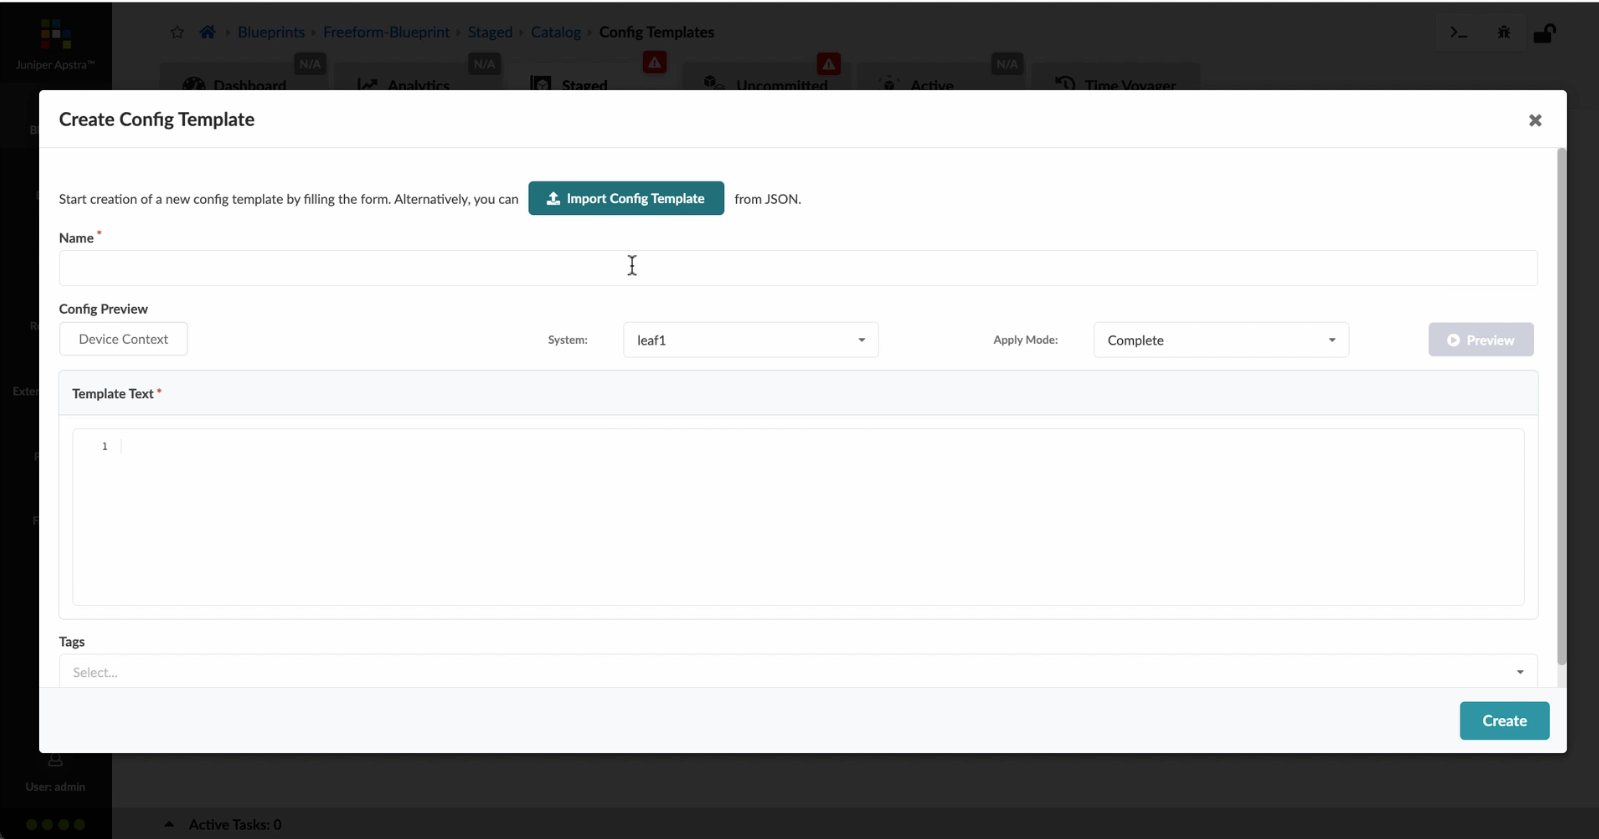This screenshot has width=1599, height=839.
Task: Click the red warning badge on Staged tab
Action: 654,63
